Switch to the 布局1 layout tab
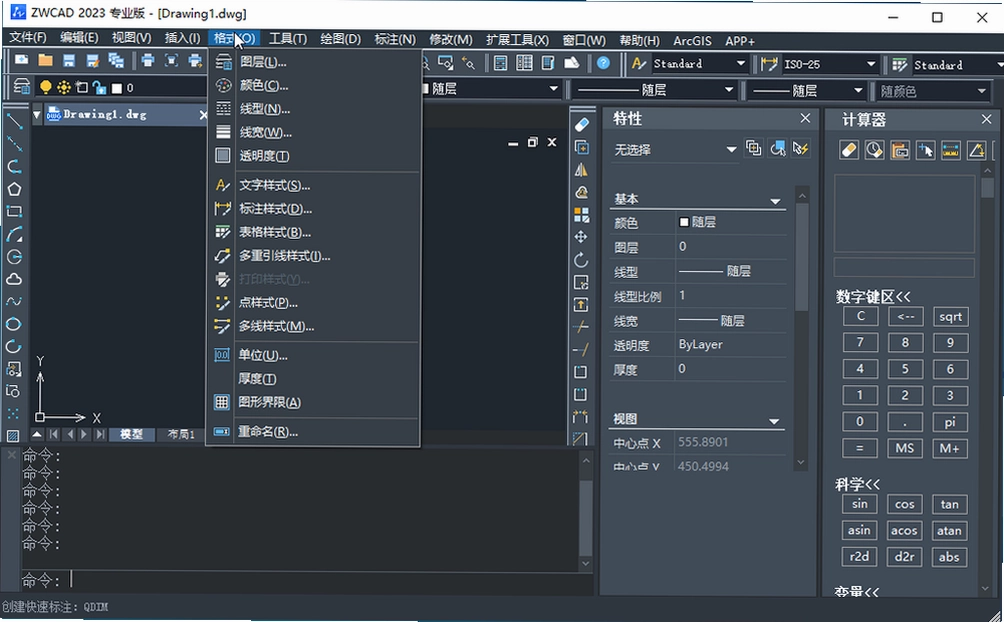 pos(181,434)
